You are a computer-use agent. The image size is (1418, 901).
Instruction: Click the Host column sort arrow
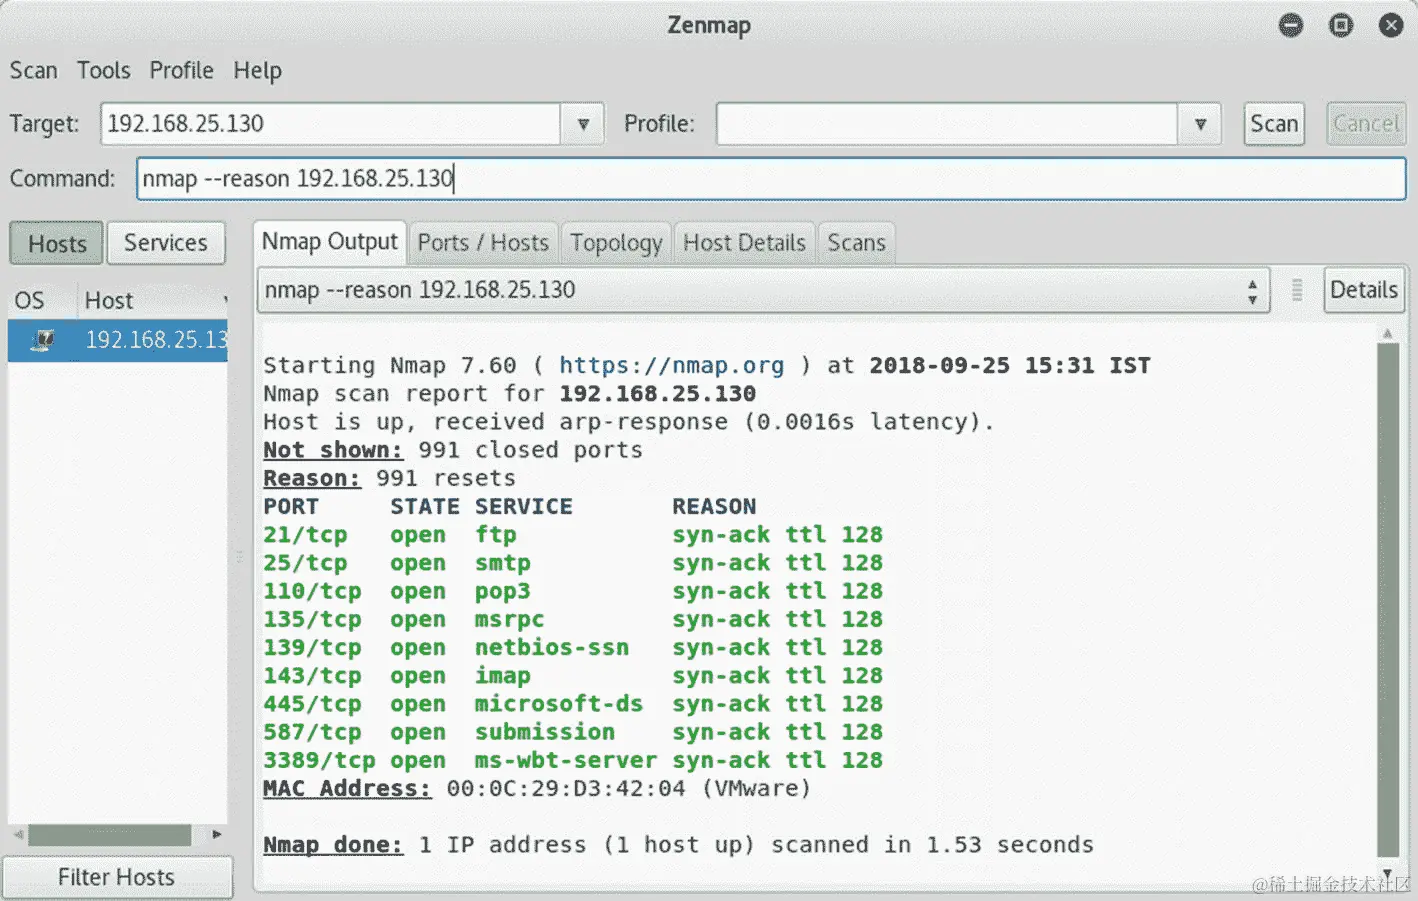225,301
